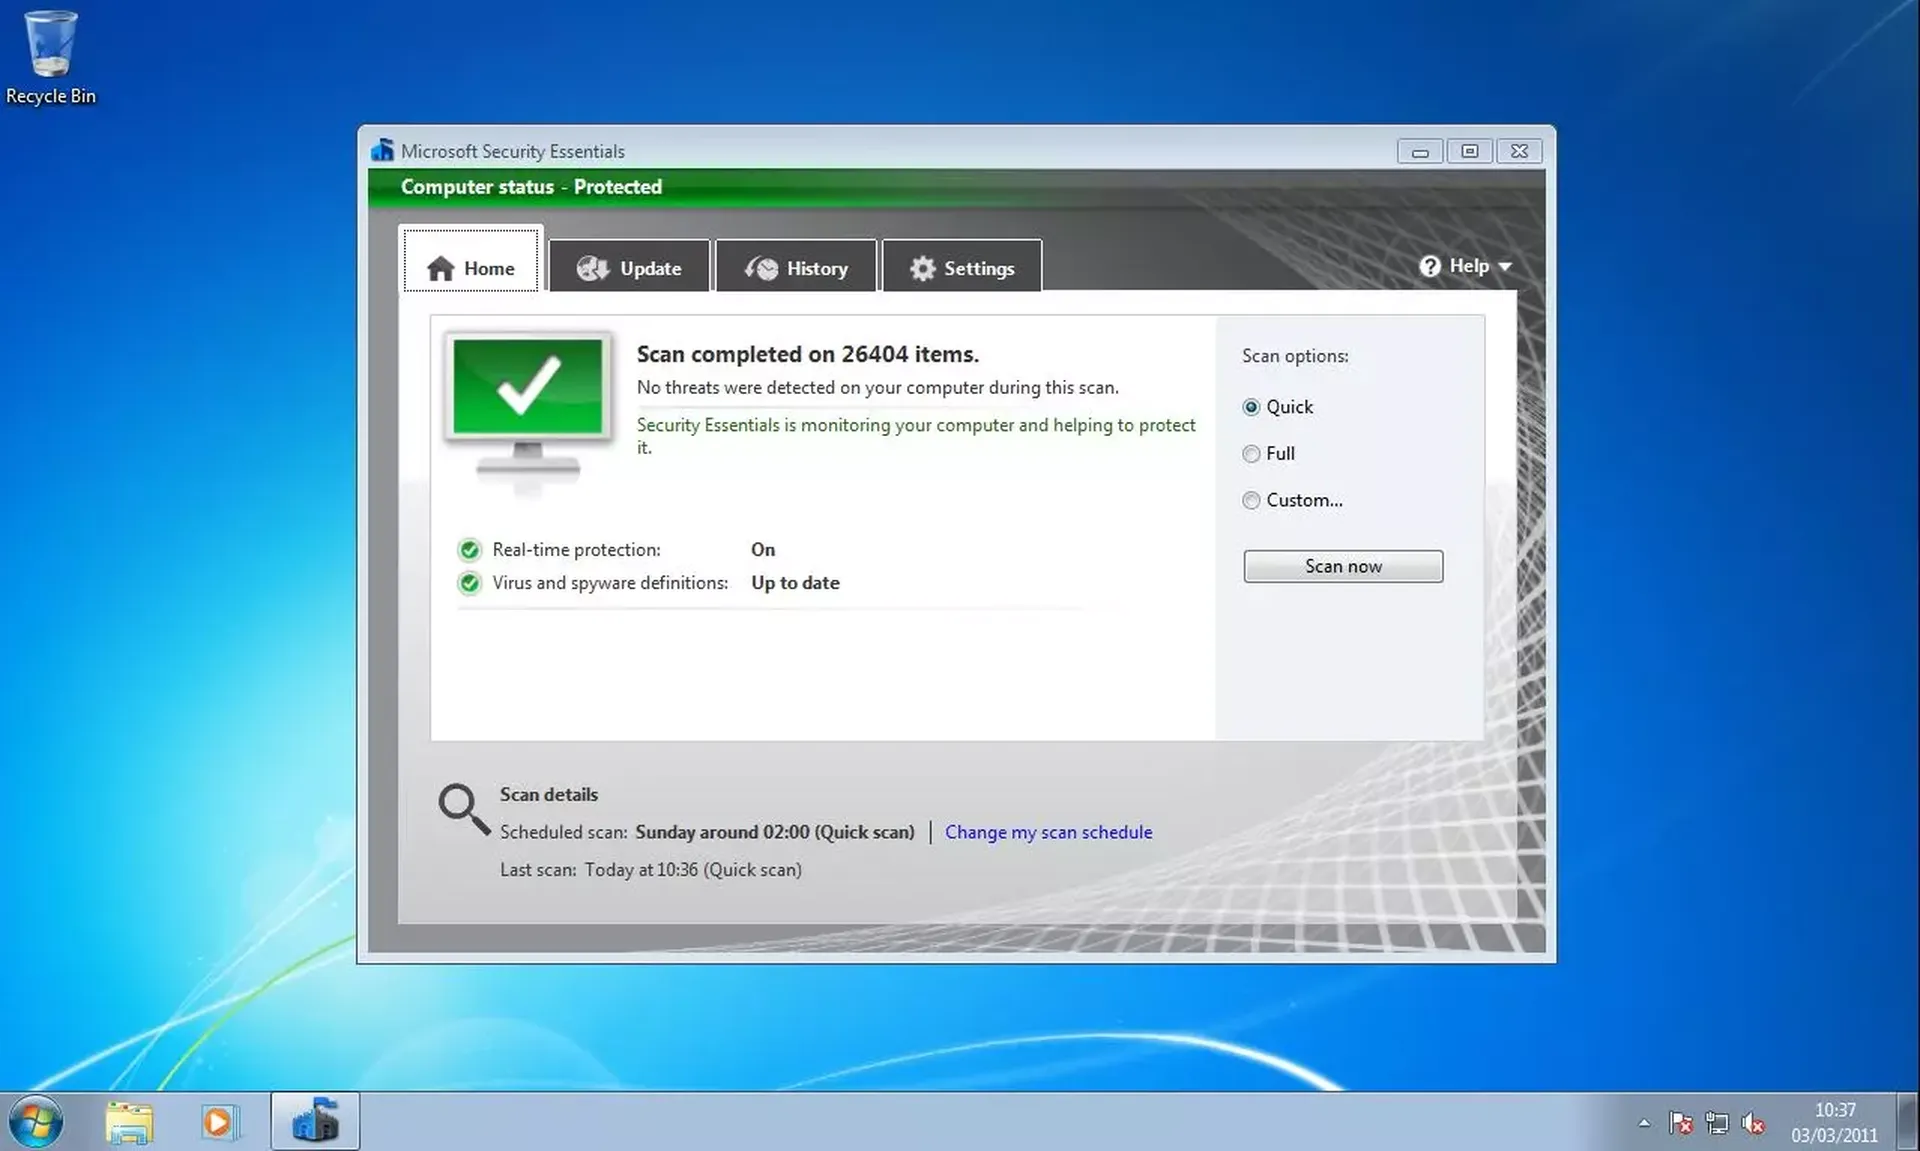This screenshot has height=1151, width=1920.
Task: Expand hidden icons in the notification area
Action: click(x=1644, y=1122)
